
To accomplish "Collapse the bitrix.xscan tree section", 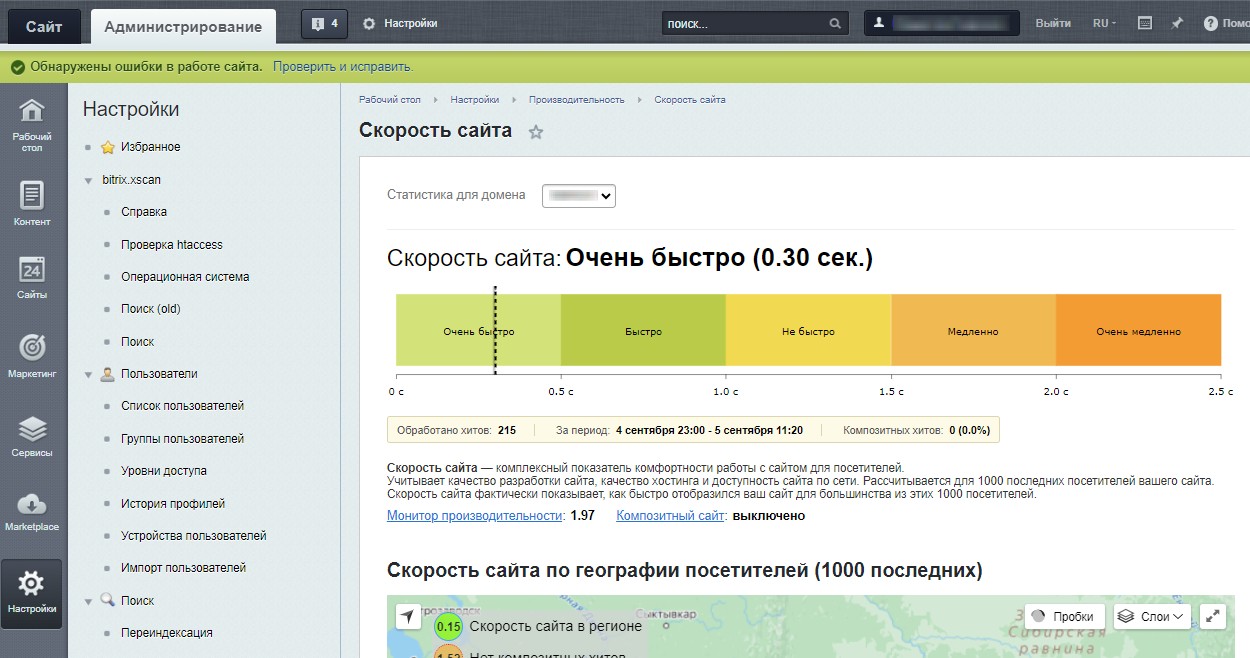I will click(x=89, y=180).
